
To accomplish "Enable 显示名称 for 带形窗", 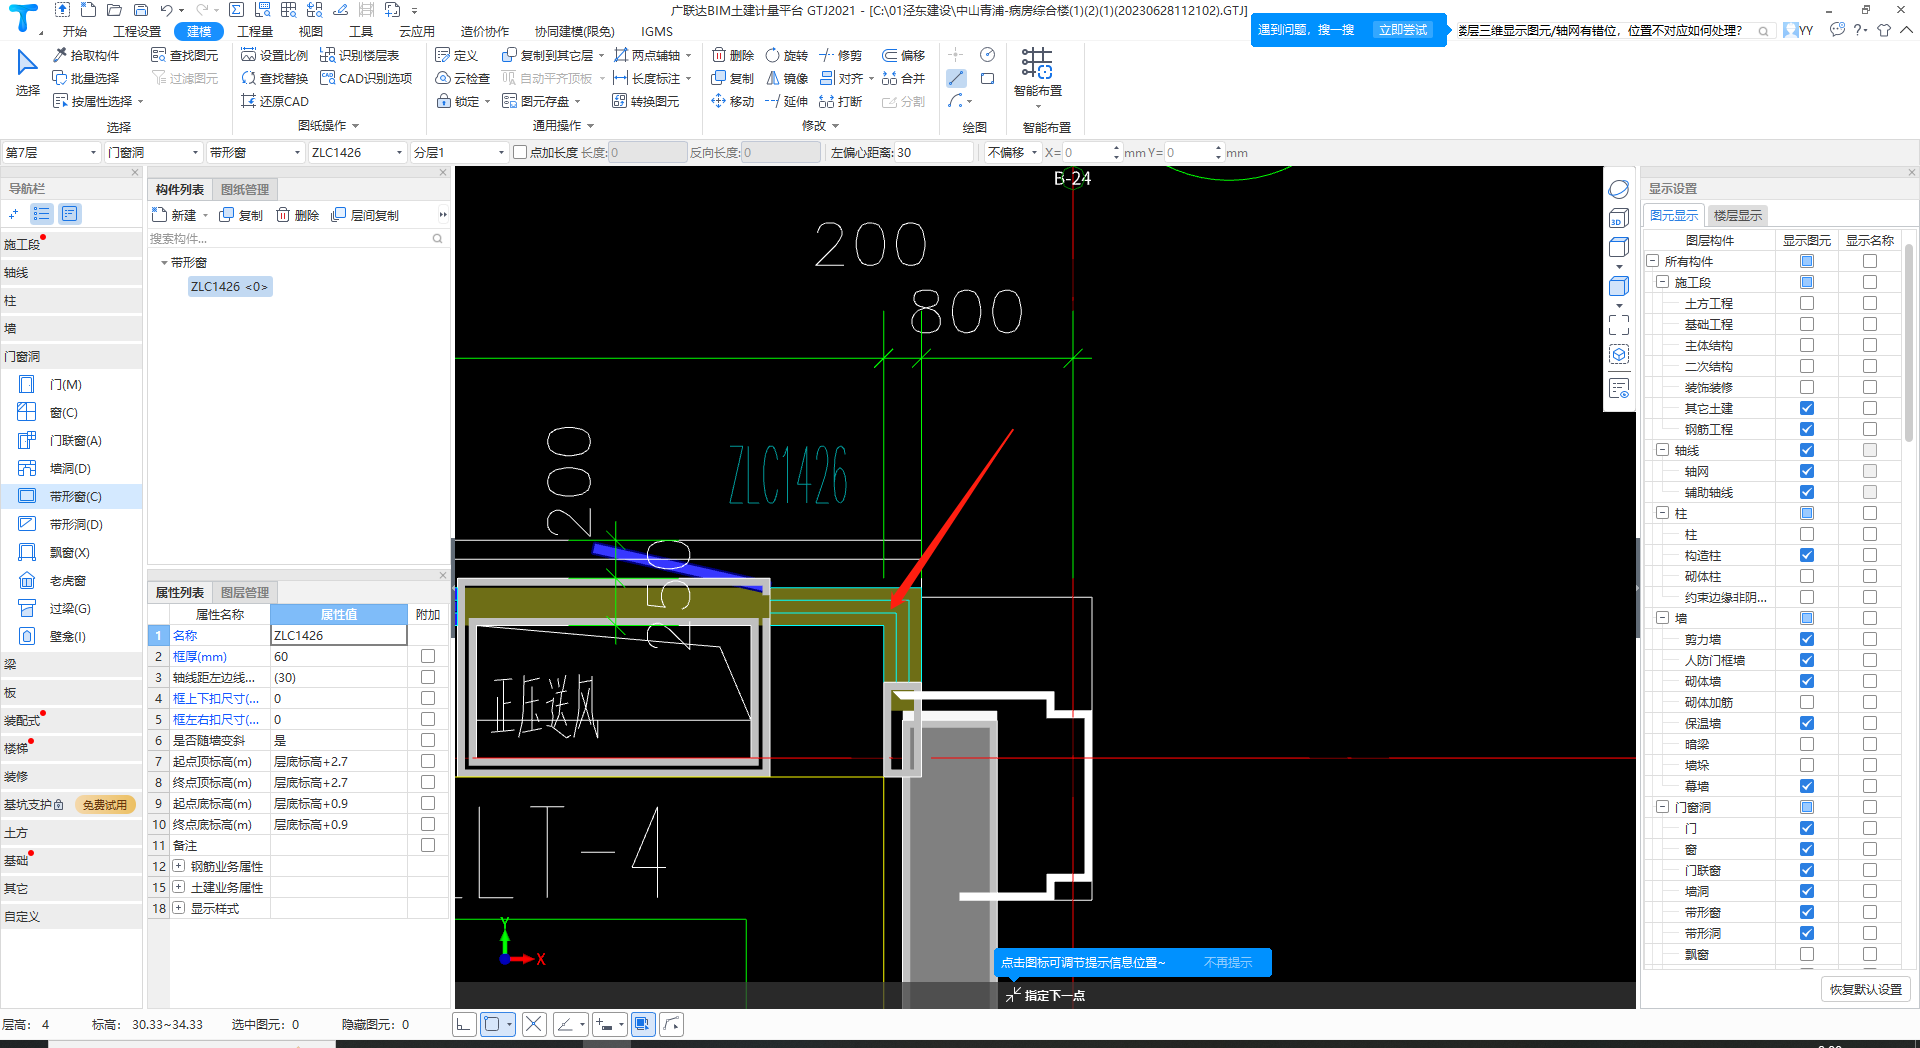I will (x=1870, y=912).
